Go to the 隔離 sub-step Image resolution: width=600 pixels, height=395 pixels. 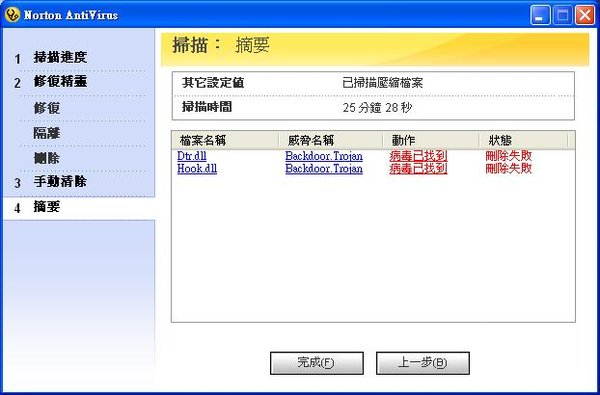click(x=47, y=133)
